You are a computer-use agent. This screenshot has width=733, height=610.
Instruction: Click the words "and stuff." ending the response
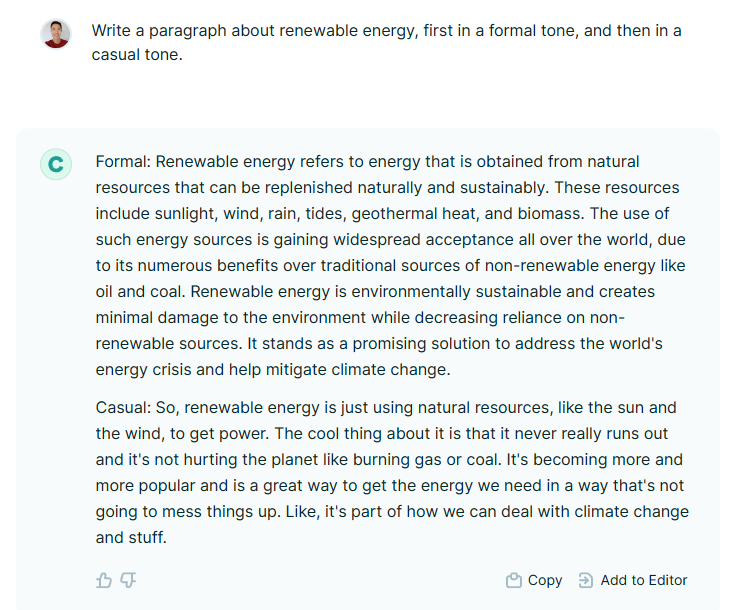click(132, 537)
